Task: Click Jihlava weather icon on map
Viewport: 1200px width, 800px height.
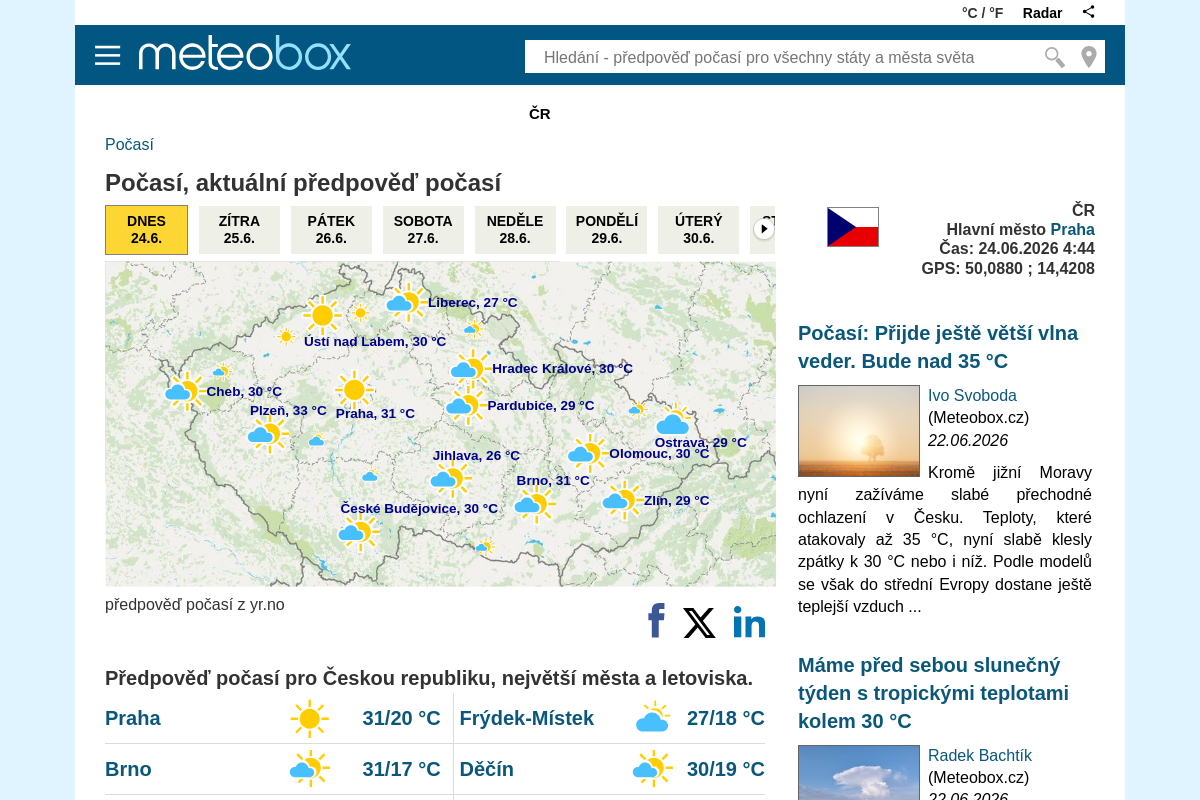Action: click(450, 479)
